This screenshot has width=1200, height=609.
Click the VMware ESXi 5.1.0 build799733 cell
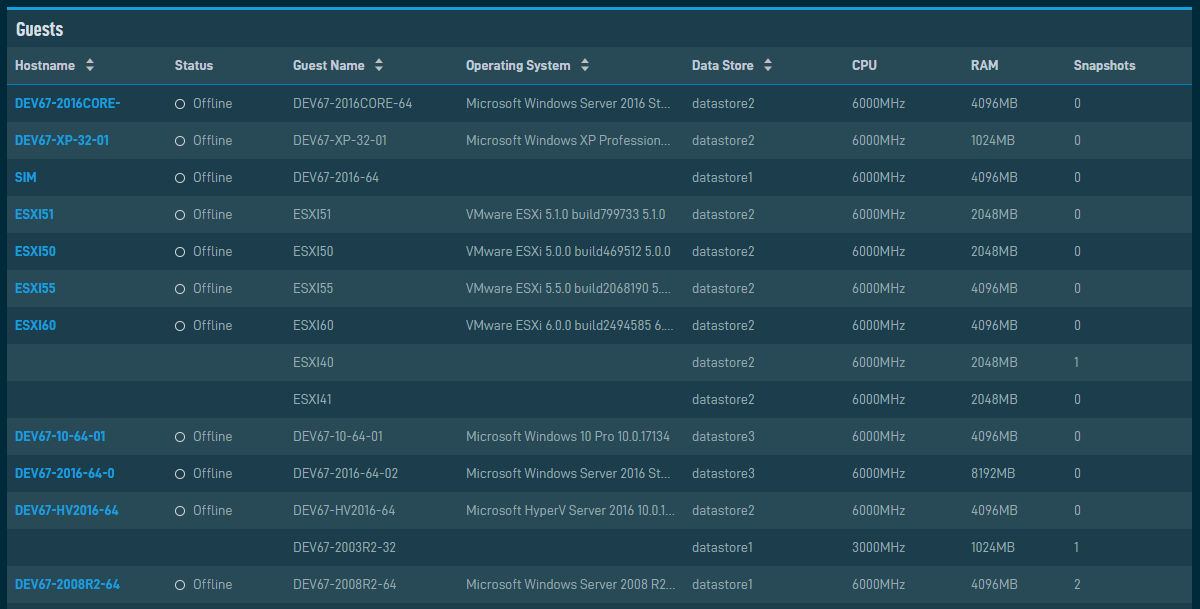[x=565, y=214]
